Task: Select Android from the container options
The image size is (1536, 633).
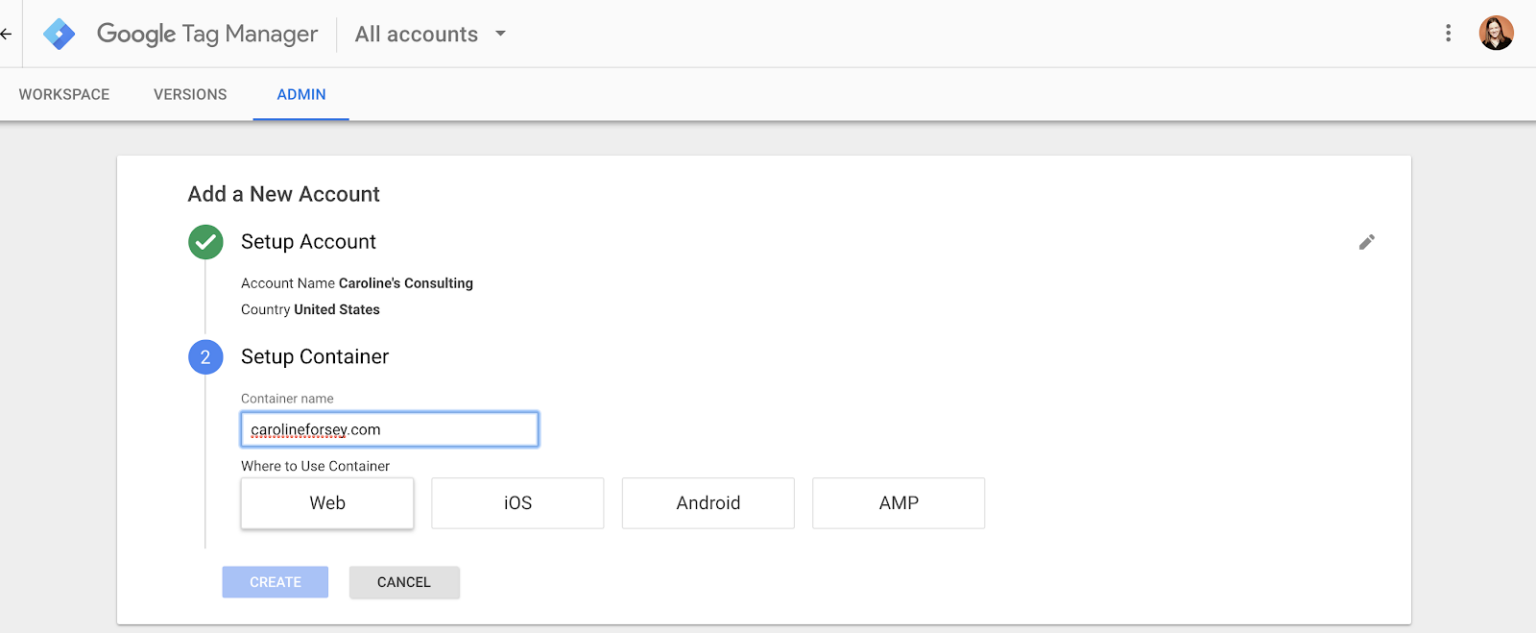Action: point(708,503)
